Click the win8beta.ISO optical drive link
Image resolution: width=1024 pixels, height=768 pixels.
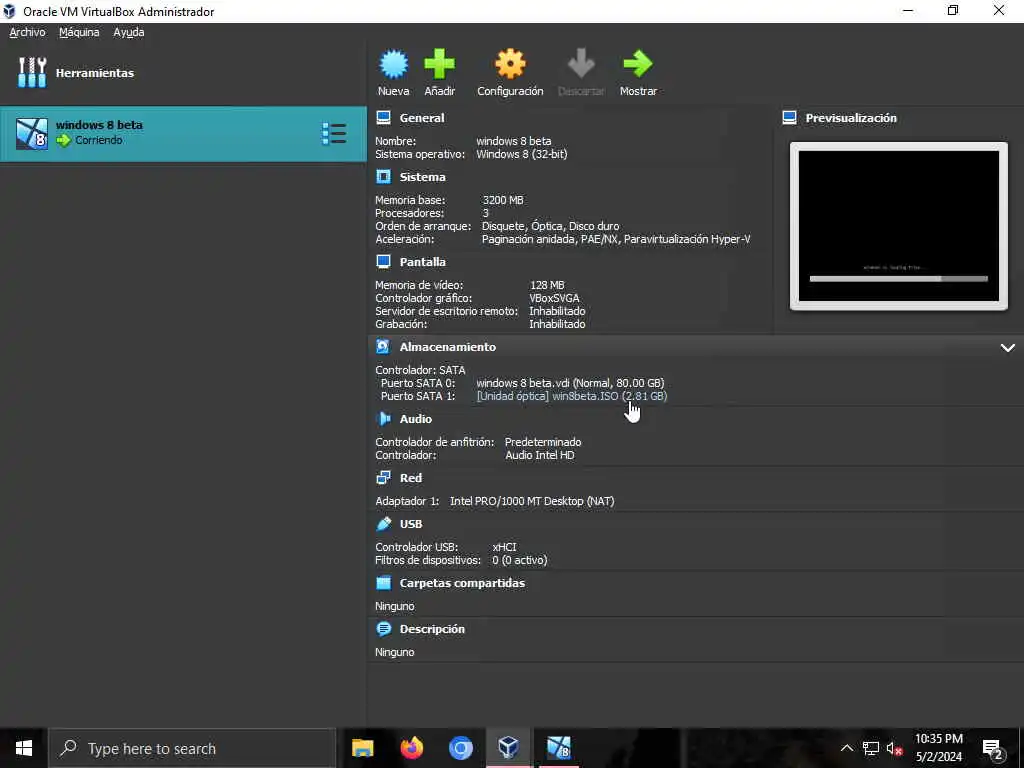(x=571, y=396)
